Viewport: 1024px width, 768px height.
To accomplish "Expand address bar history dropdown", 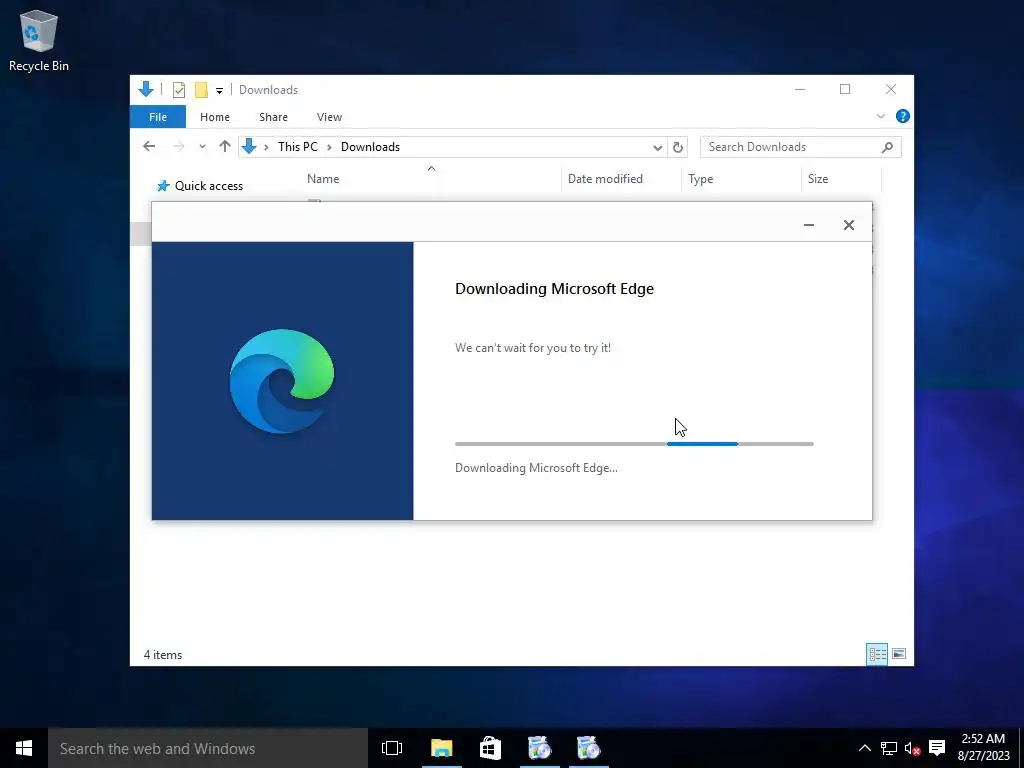I will (658, 148).
